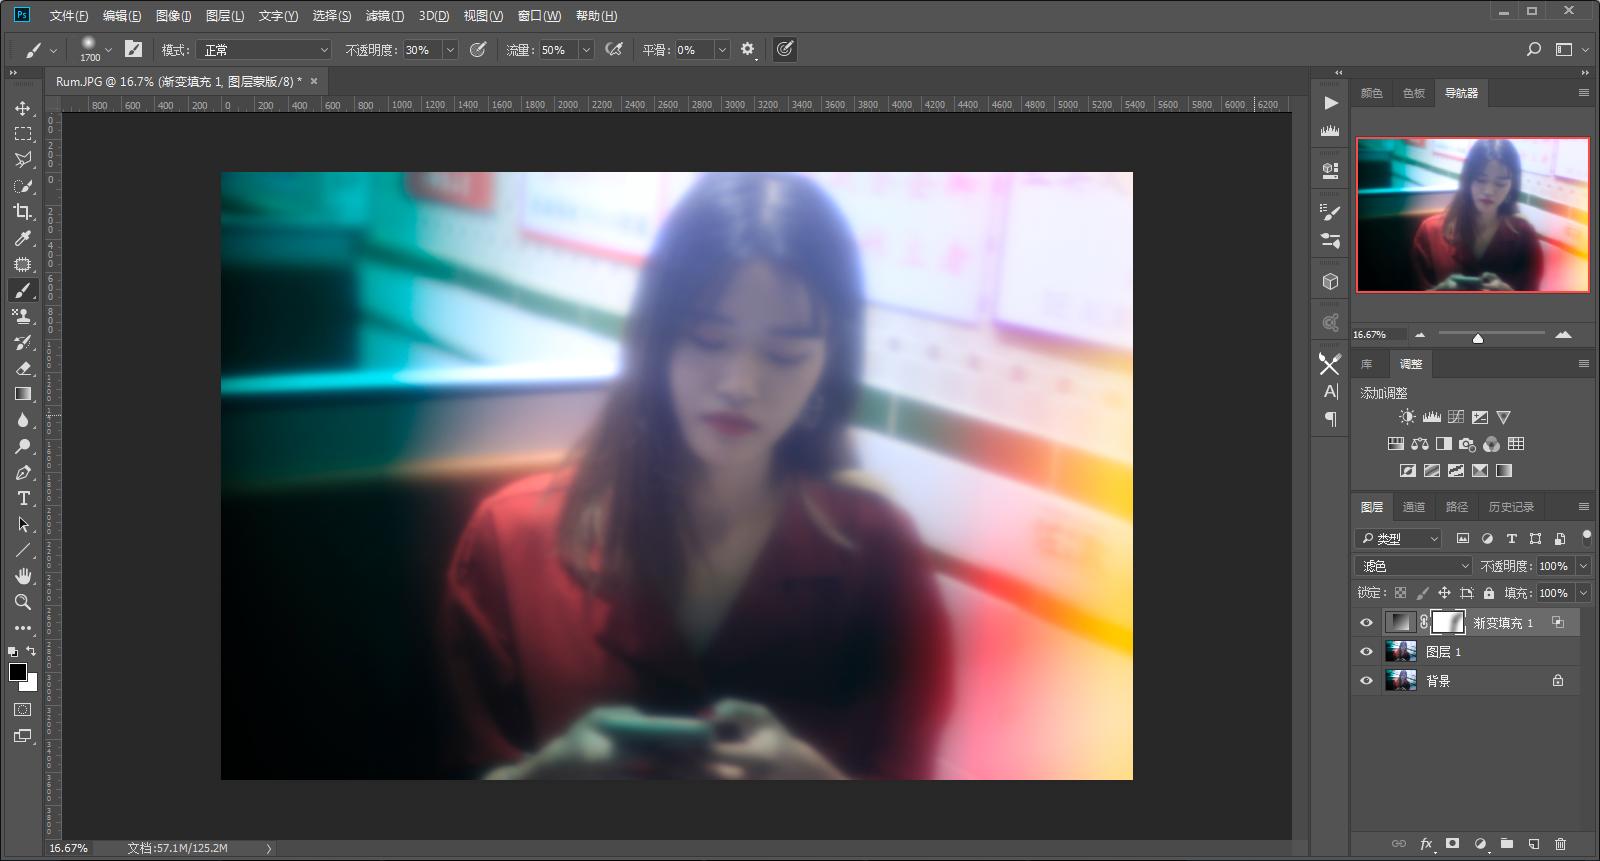Screen dimensions: 1600x861
Task: Open the brush opacity 30% dropdown arrow
Action: click(450, 50)
